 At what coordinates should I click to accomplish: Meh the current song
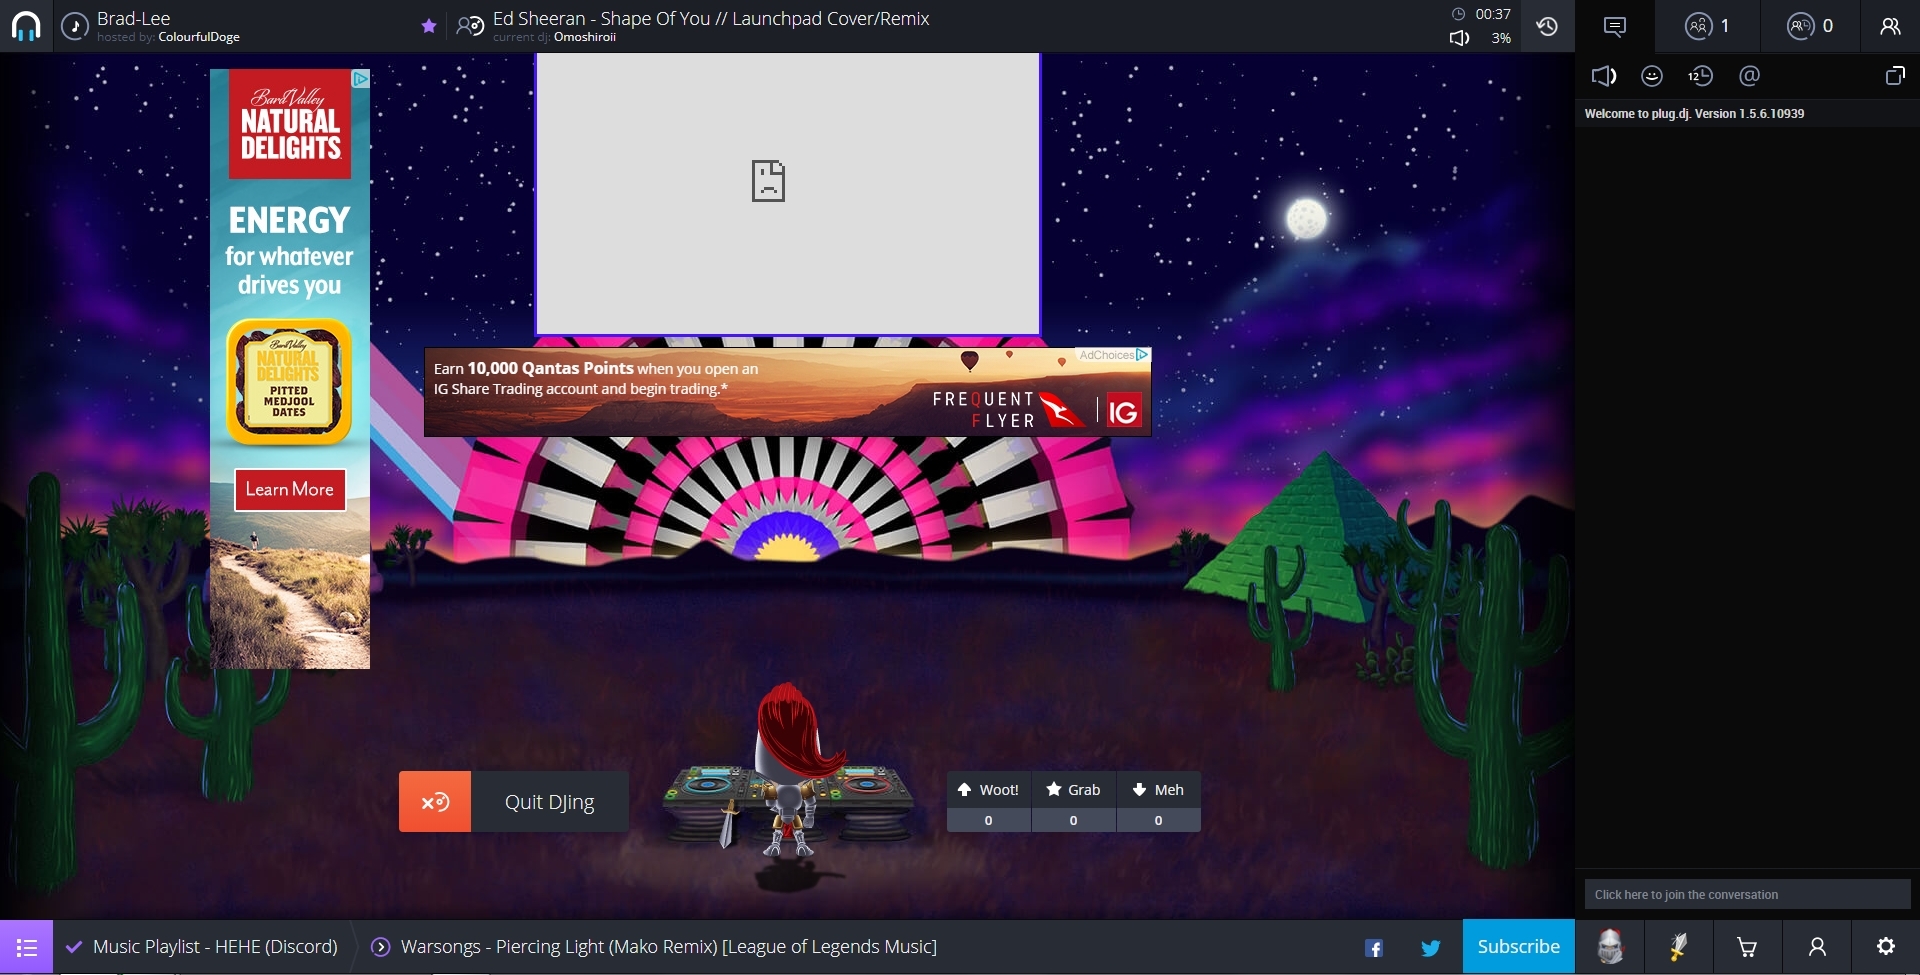pyautogui.click(x=1158, y=790)
